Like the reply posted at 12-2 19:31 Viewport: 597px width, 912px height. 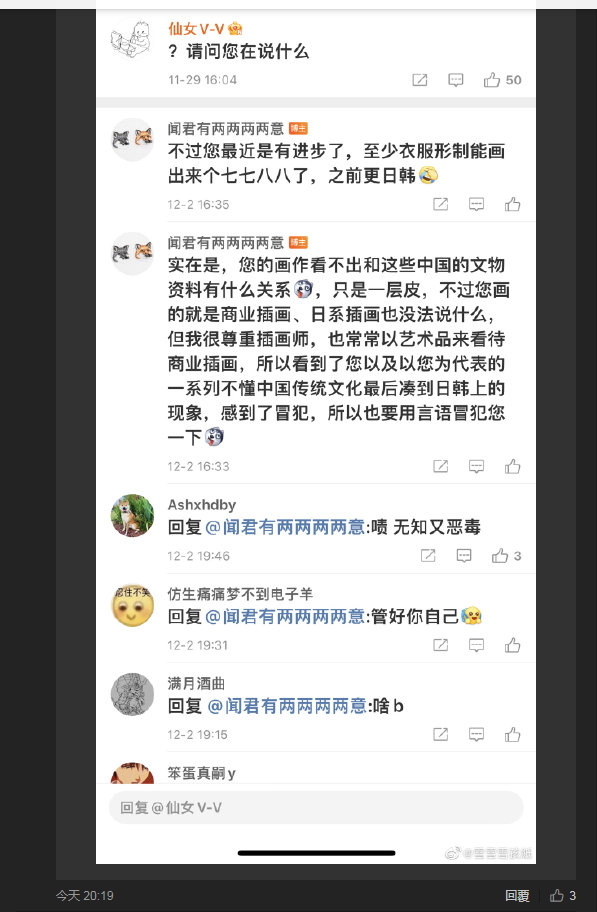tap(513, 645)
